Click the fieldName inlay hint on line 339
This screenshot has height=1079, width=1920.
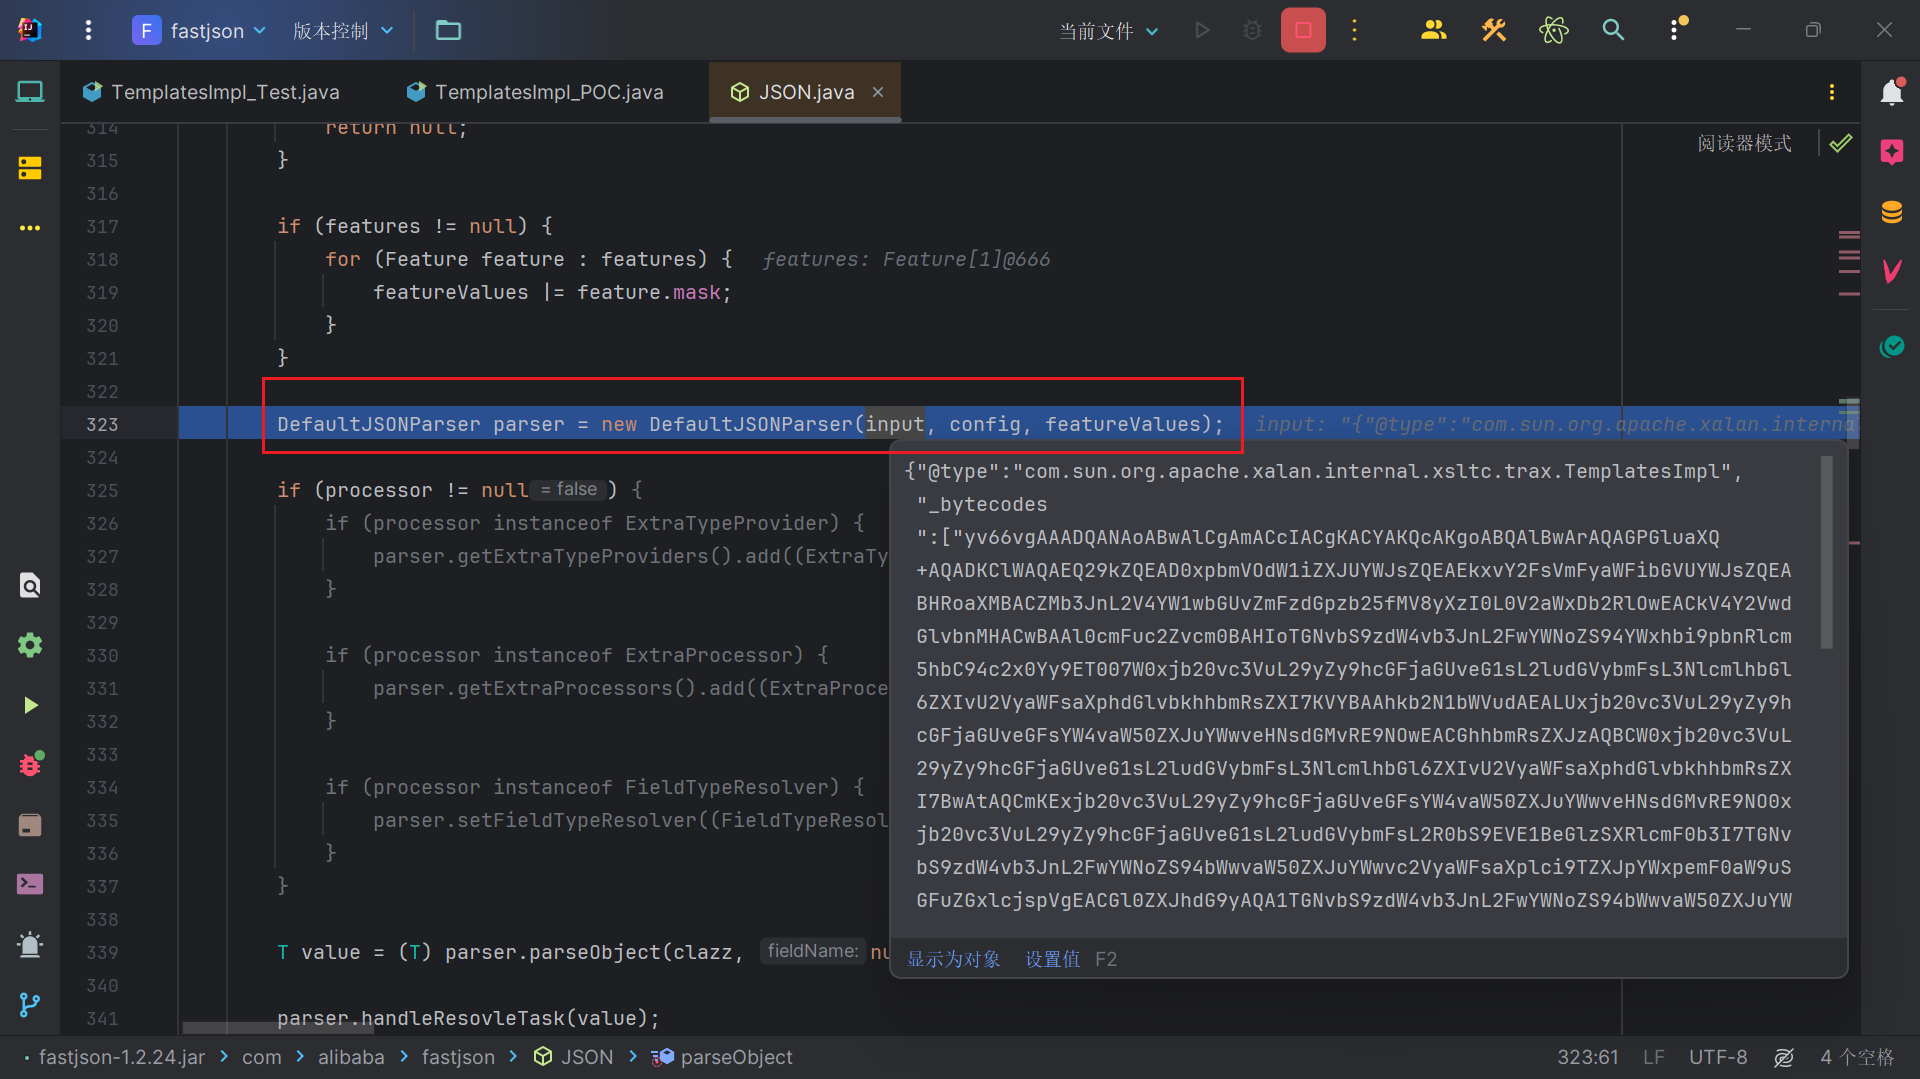(x=812, y=951)
